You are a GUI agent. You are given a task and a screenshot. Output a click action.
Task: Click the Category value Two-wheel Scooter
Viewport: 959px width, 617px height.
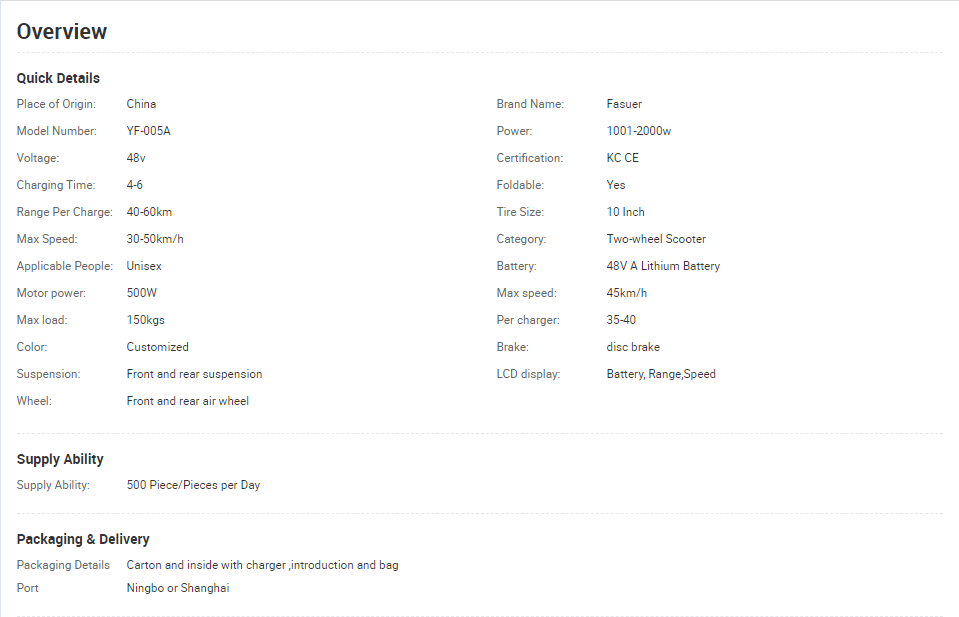pos(656,239)
